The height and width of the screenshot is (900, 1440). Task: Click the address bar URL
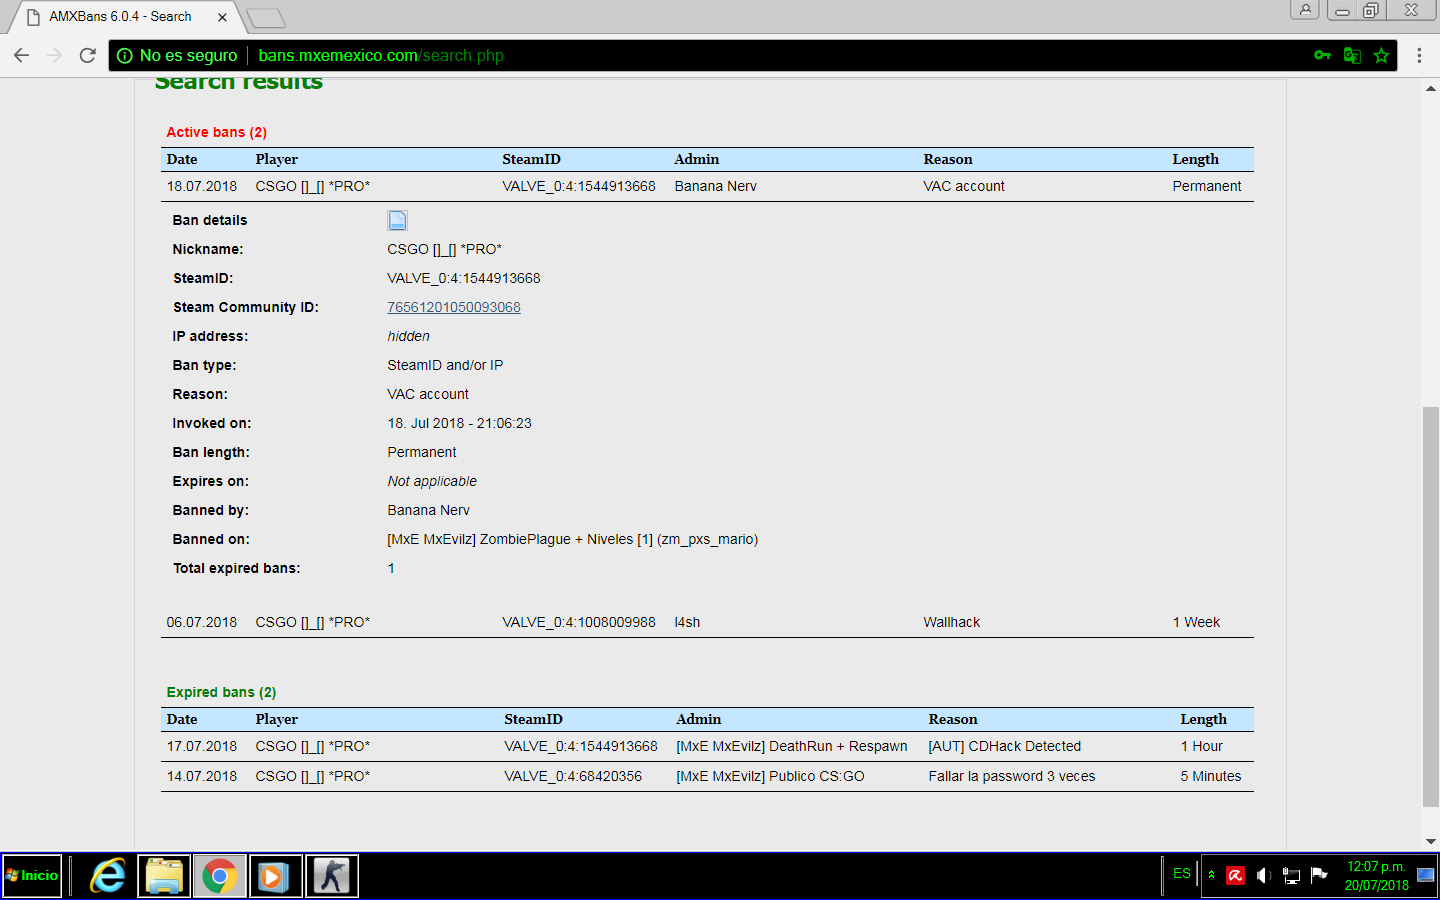380,56
